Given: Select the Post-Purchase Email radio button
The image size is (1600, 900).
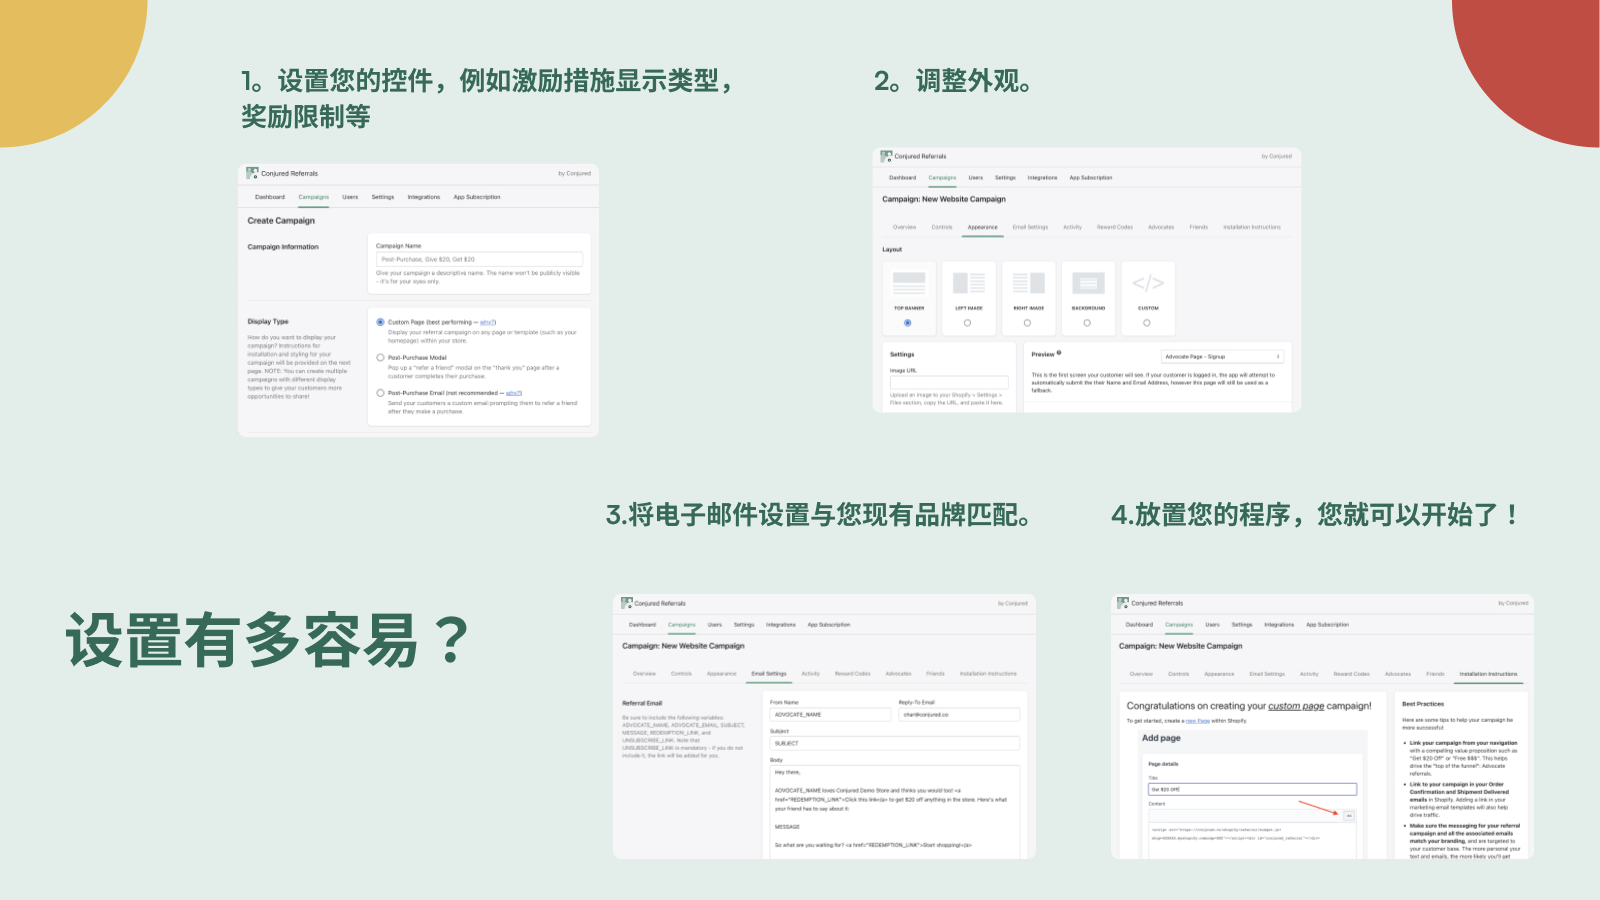Looking at the screenshot, I should click(x=380, y=393).
